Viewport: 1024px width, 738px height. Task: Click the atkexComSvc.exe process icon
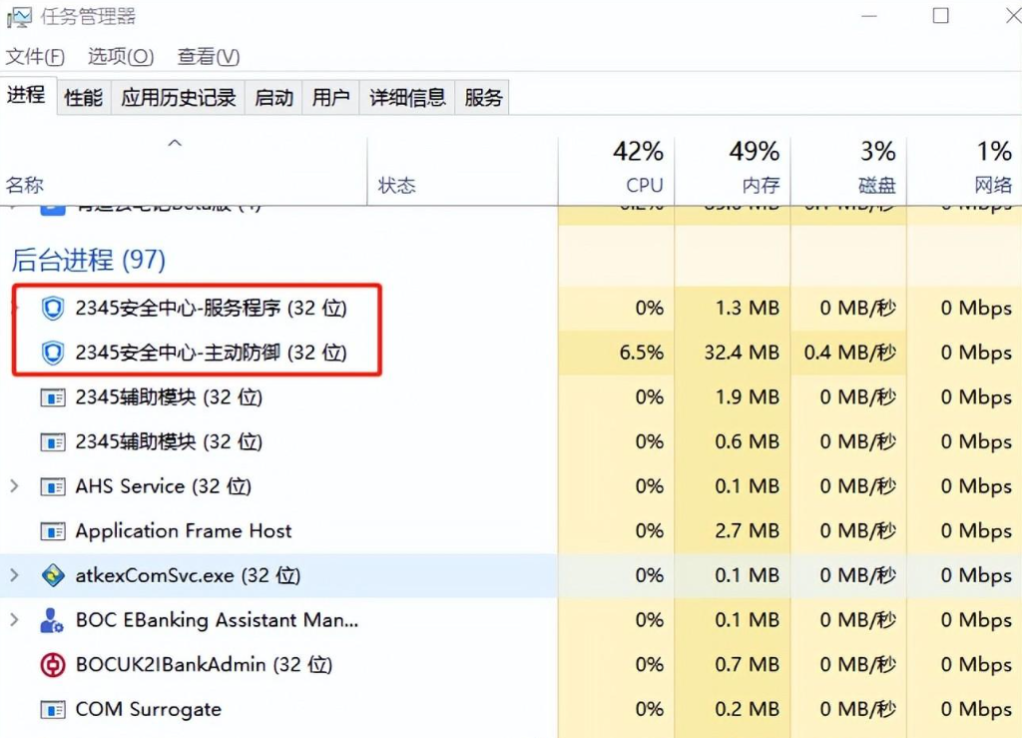coord(53,575)
